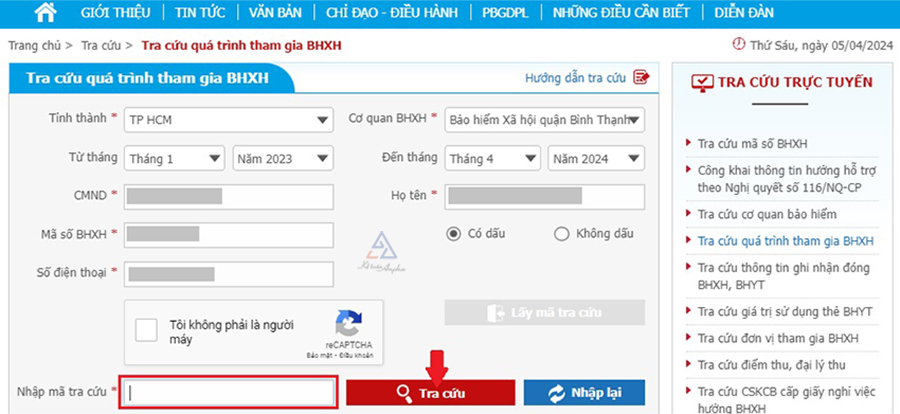Image resolution: width=900 pixels, height=414 pixels.
Task: Select the 'Không dấu' radio button
Action: point(561,234)
